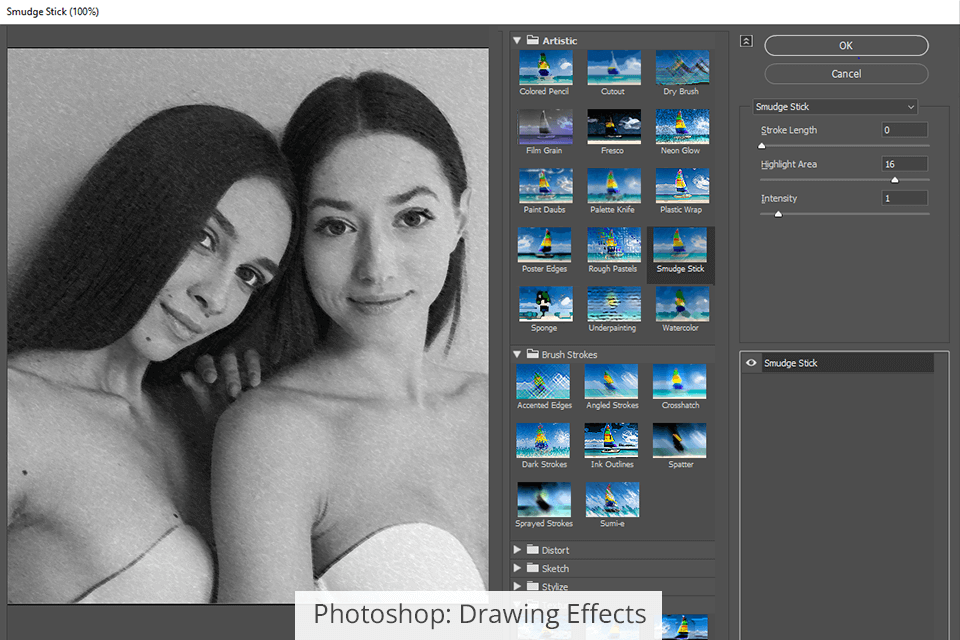The width and height of the screenshot is (960, 640).
Task: Click OK to apply the filter
Action: 846,45
